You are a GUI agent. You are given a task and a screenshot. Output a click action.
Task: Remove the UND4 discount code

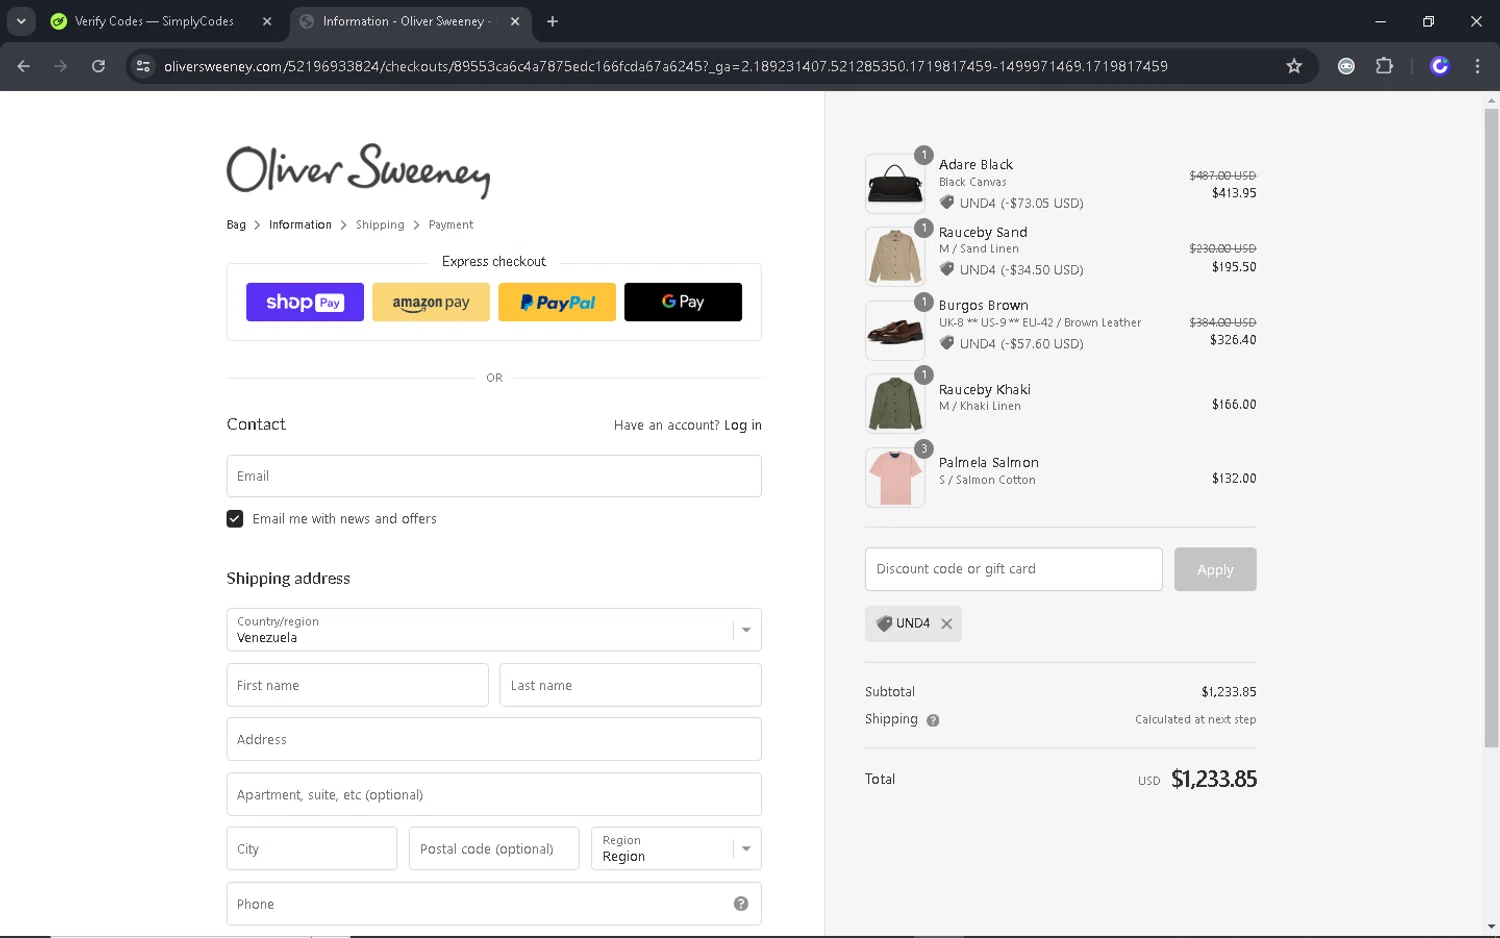click(x=946, y=623)
